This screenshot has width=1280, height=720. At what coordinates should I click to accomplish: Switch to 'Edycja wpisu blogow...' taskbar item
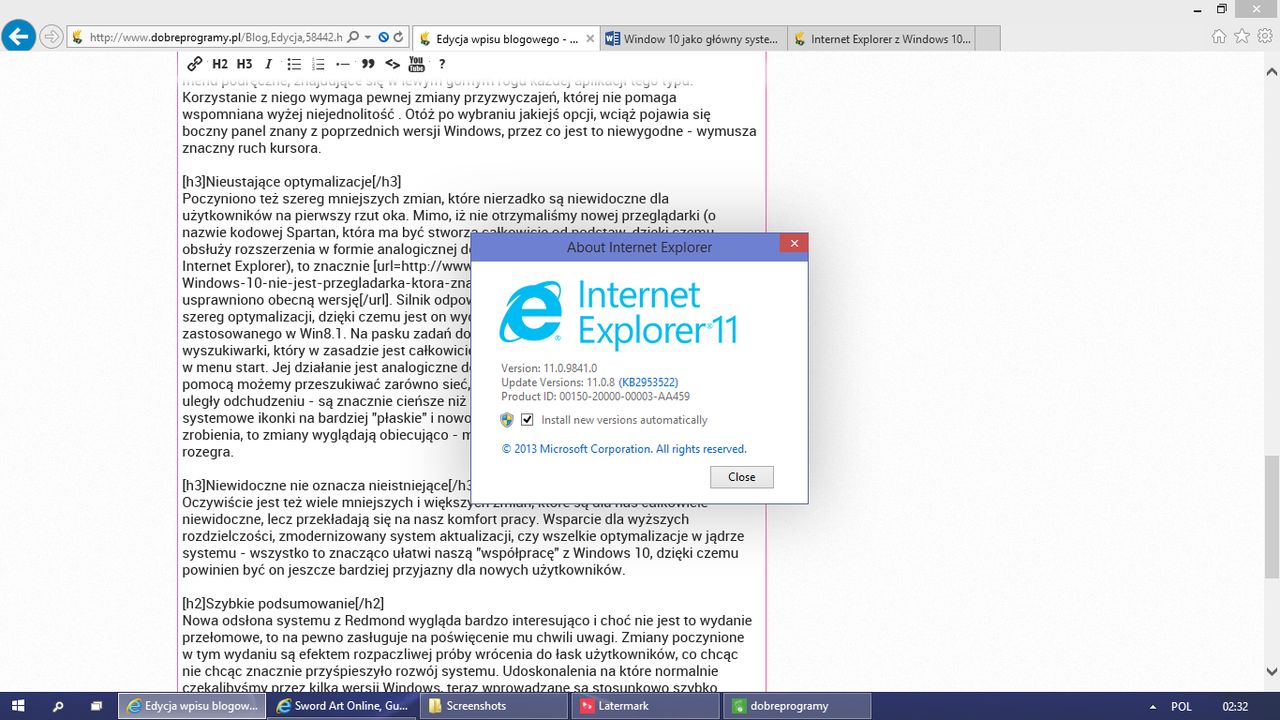(193, 706)
